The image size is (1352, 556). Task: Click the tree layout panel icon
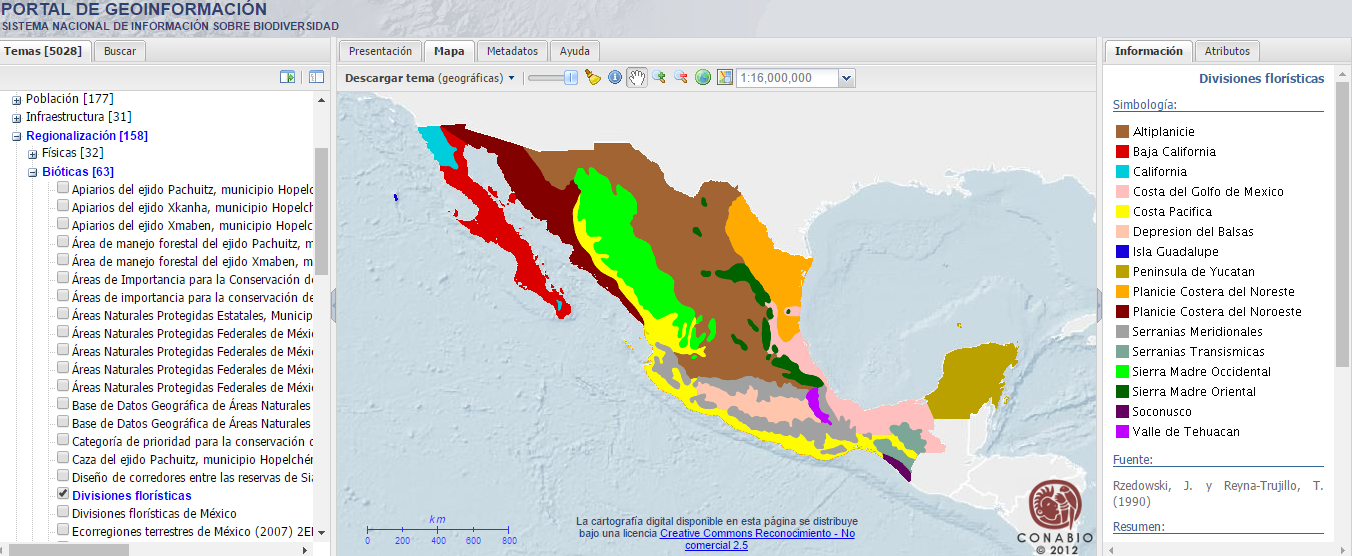click(x=316, y=77)
